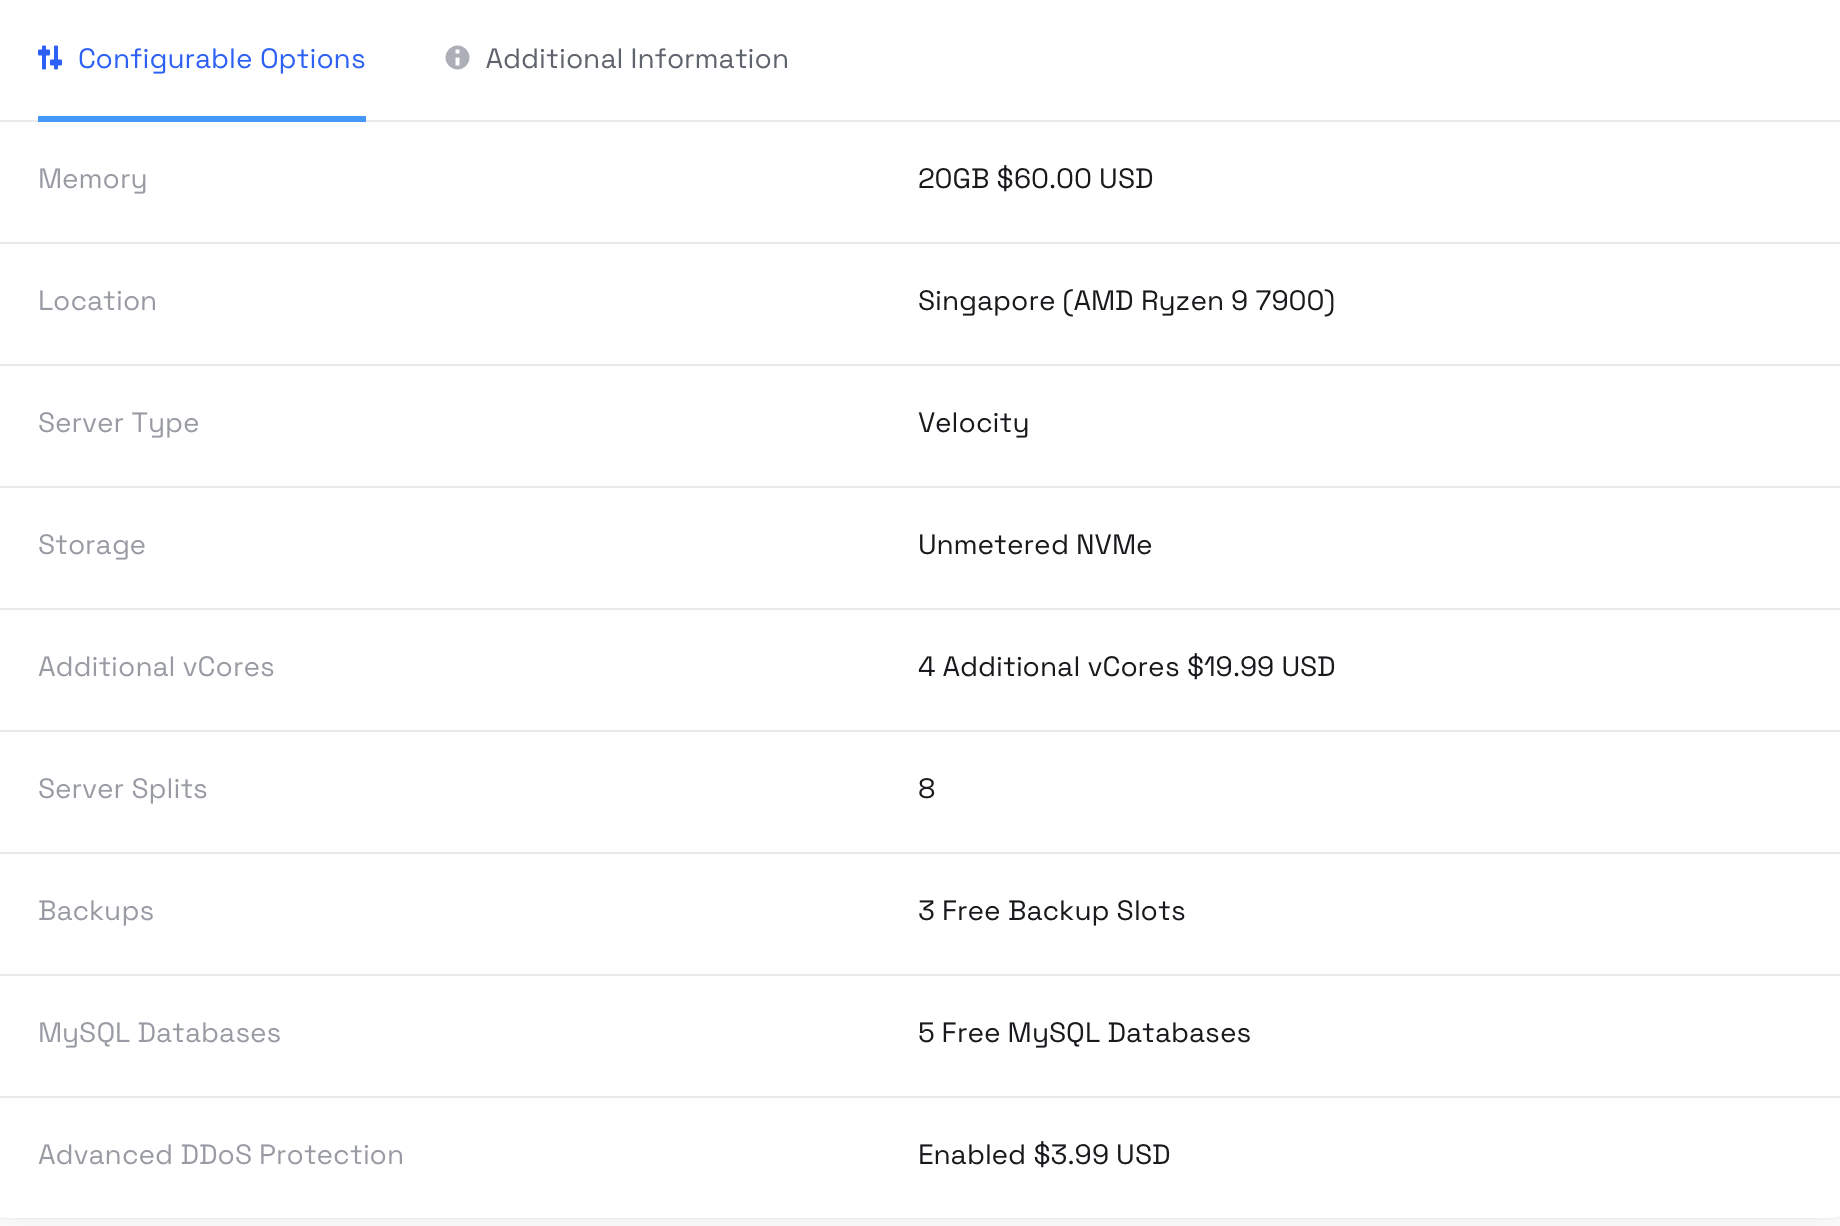Click the Server Type label

click(118, 423)
